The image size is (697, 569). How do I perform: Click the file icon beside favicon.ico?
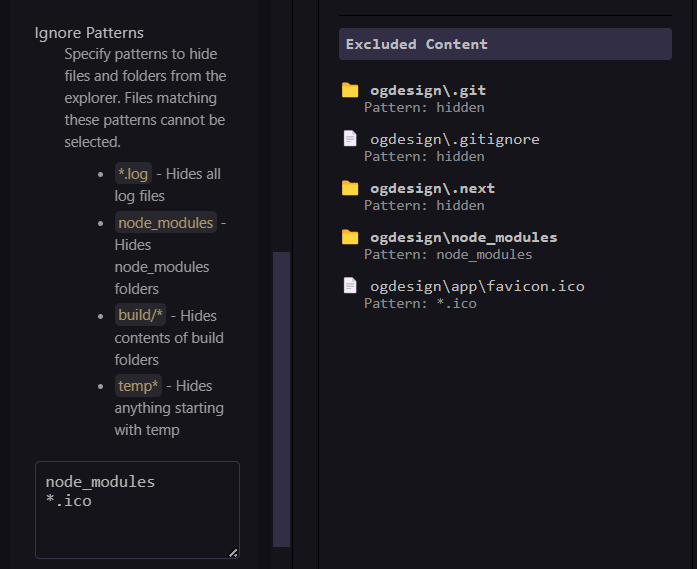(350, 286)
